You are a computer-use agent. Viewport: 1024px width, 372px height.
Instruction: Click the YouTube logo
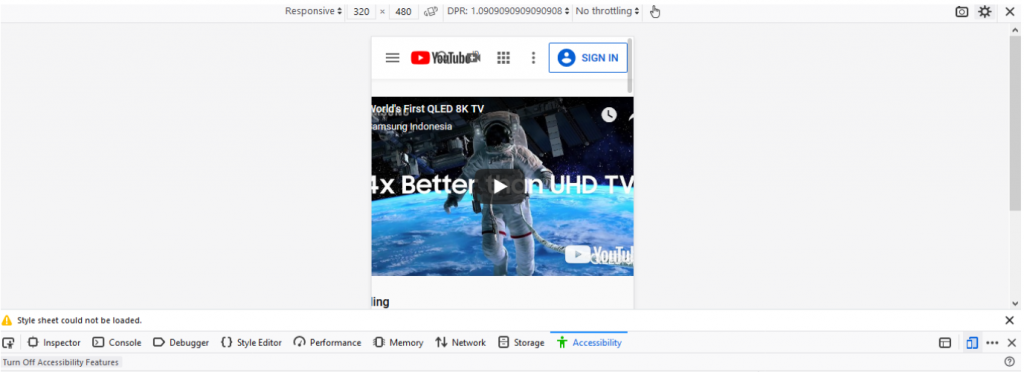[x=445, y=57]
